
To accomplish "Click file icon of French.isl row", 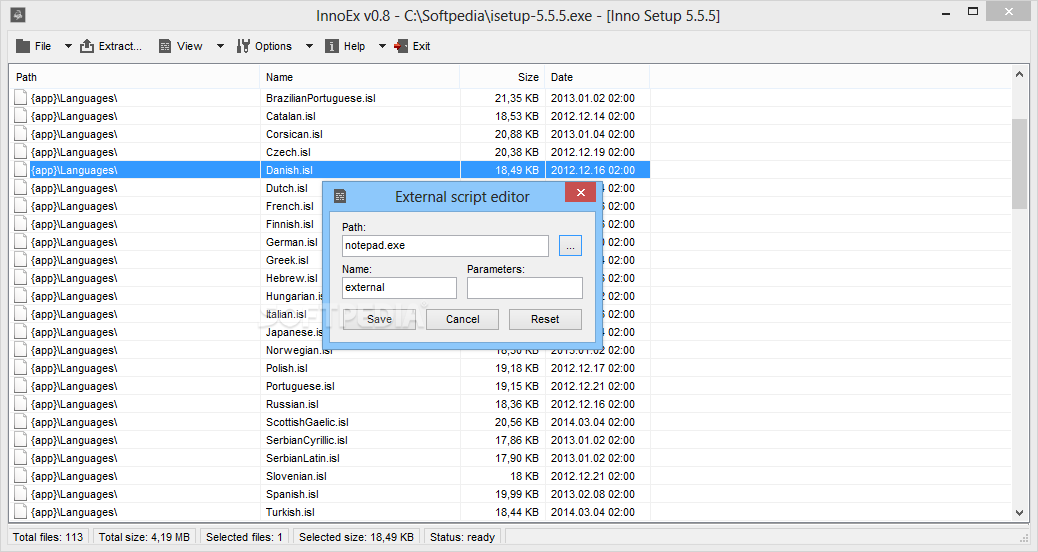I will tap(21, 206).
